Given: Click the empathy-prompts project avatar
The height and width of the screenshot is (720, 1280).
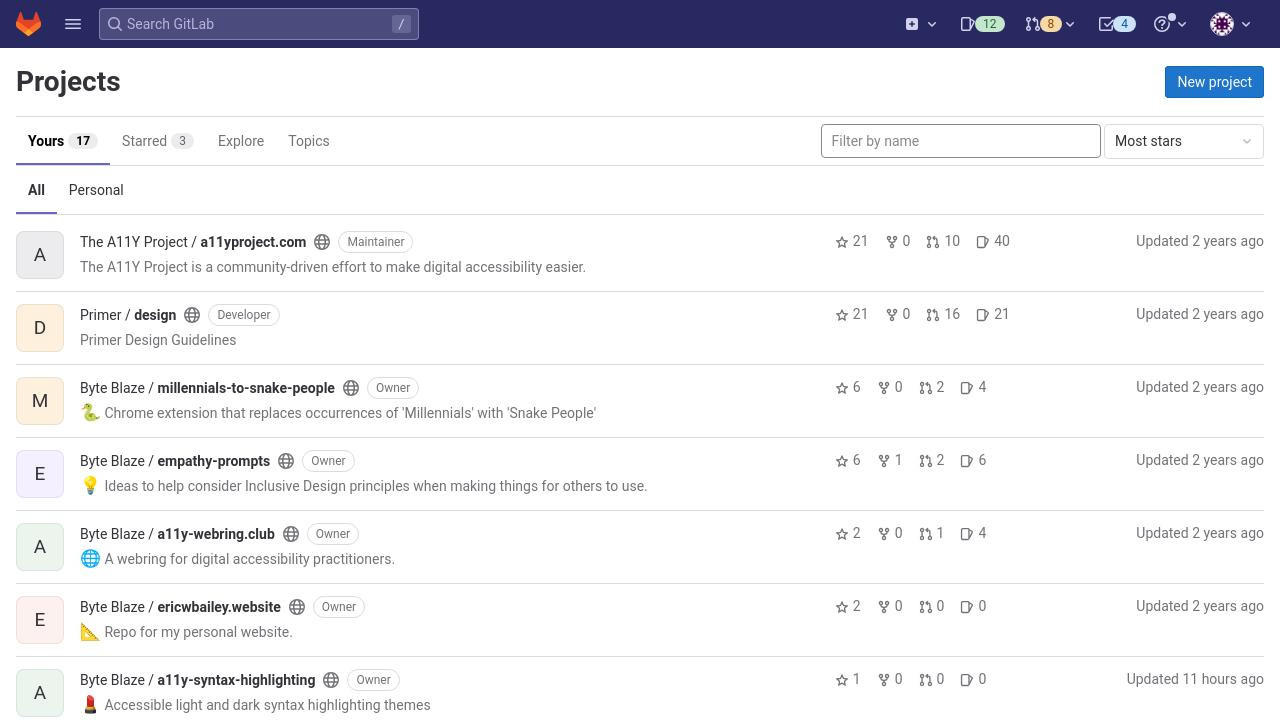Looking at the screenshot, I should [x=40, y=473].
